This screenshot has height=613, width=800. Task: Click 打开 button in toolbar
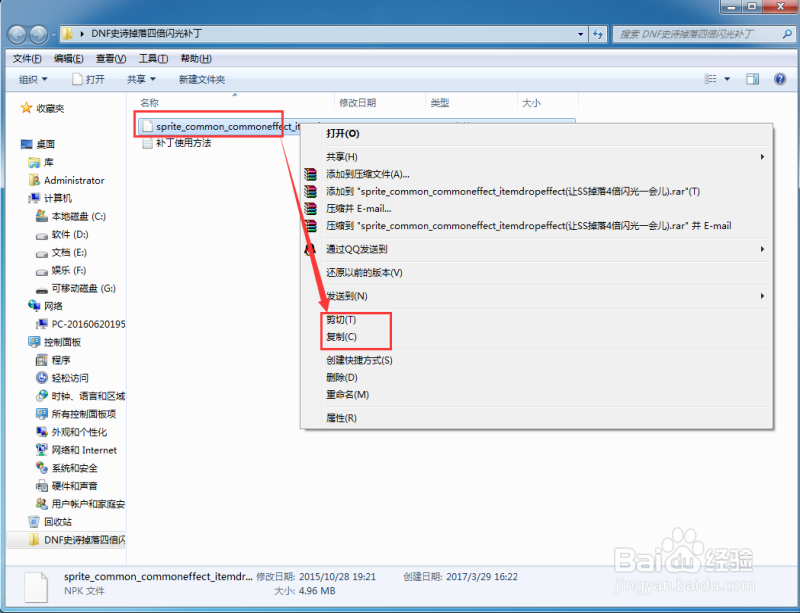pyautogui.click(x=88, y=80)
